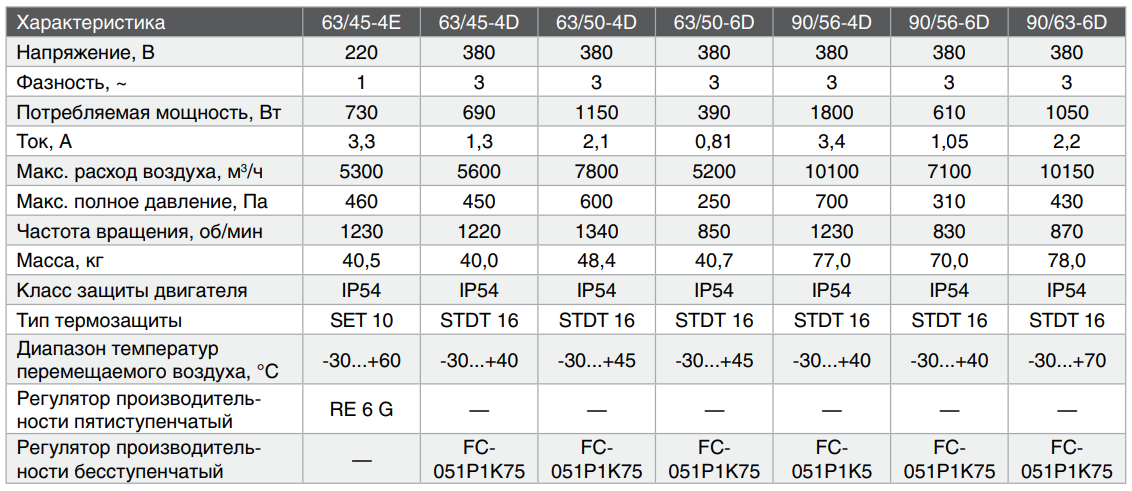Select the 63/45-4E column header
The width and height of the screenshot is (1132, 491).
(361, 22)
